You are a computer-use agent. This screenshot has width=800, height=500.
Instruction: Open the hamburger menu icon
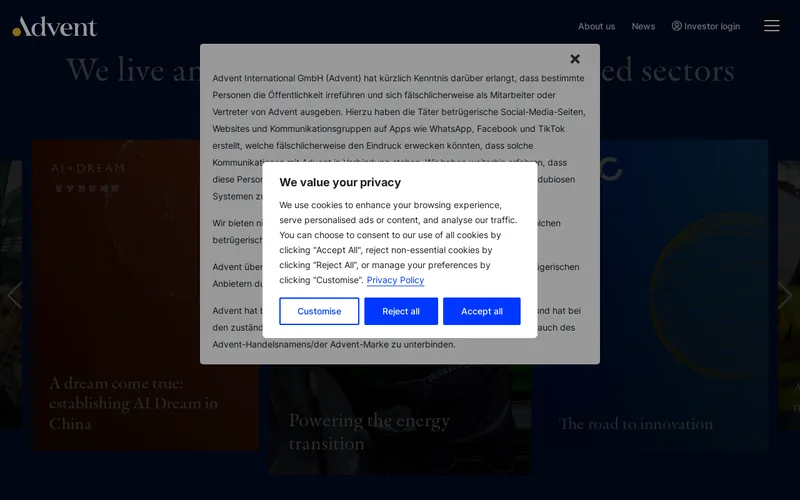[x=771, y=26]
